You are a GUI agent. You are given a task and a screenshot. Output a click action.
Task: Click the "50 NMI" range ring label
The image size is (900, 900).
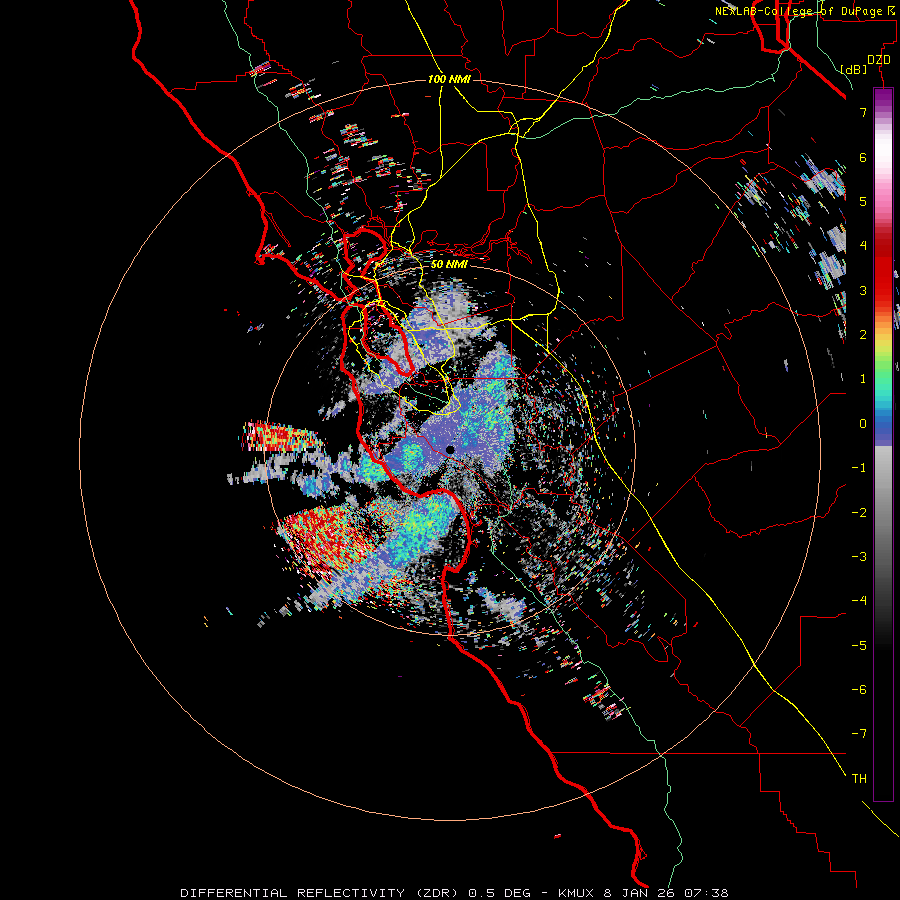click(x=449, y=264)
